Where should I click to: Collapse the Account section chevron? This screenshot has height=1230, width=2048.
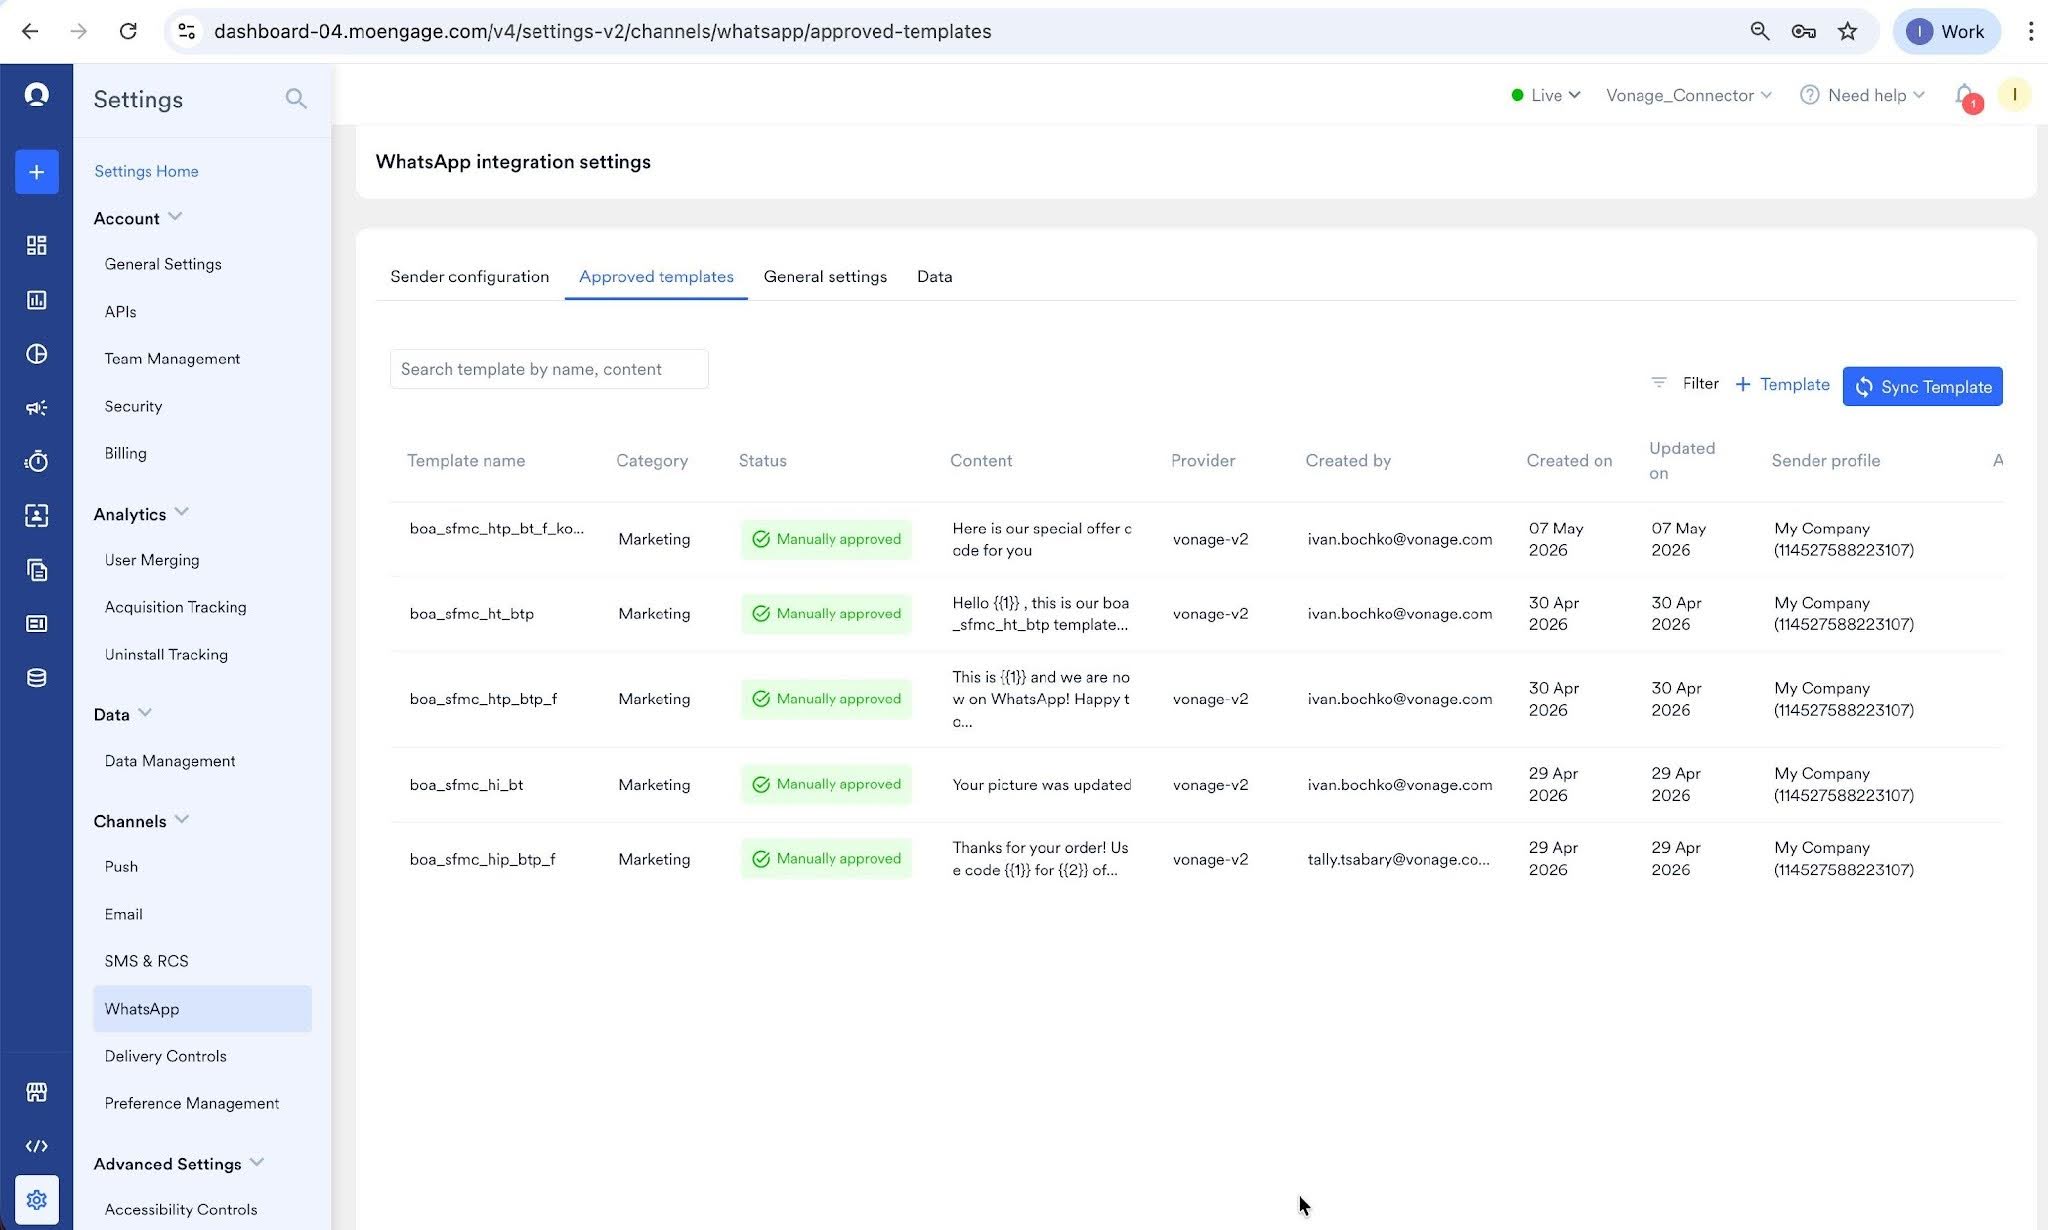coord(176,217)
